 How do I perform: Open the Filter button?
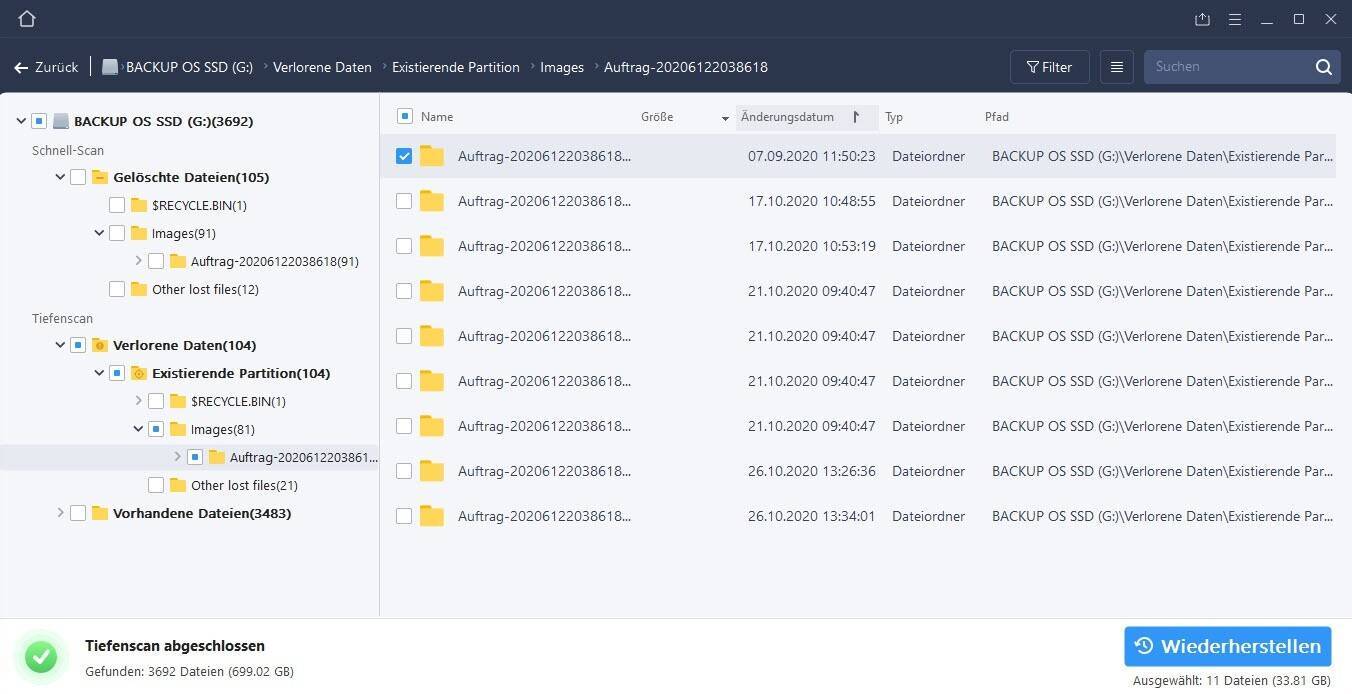pos(1049,67)
